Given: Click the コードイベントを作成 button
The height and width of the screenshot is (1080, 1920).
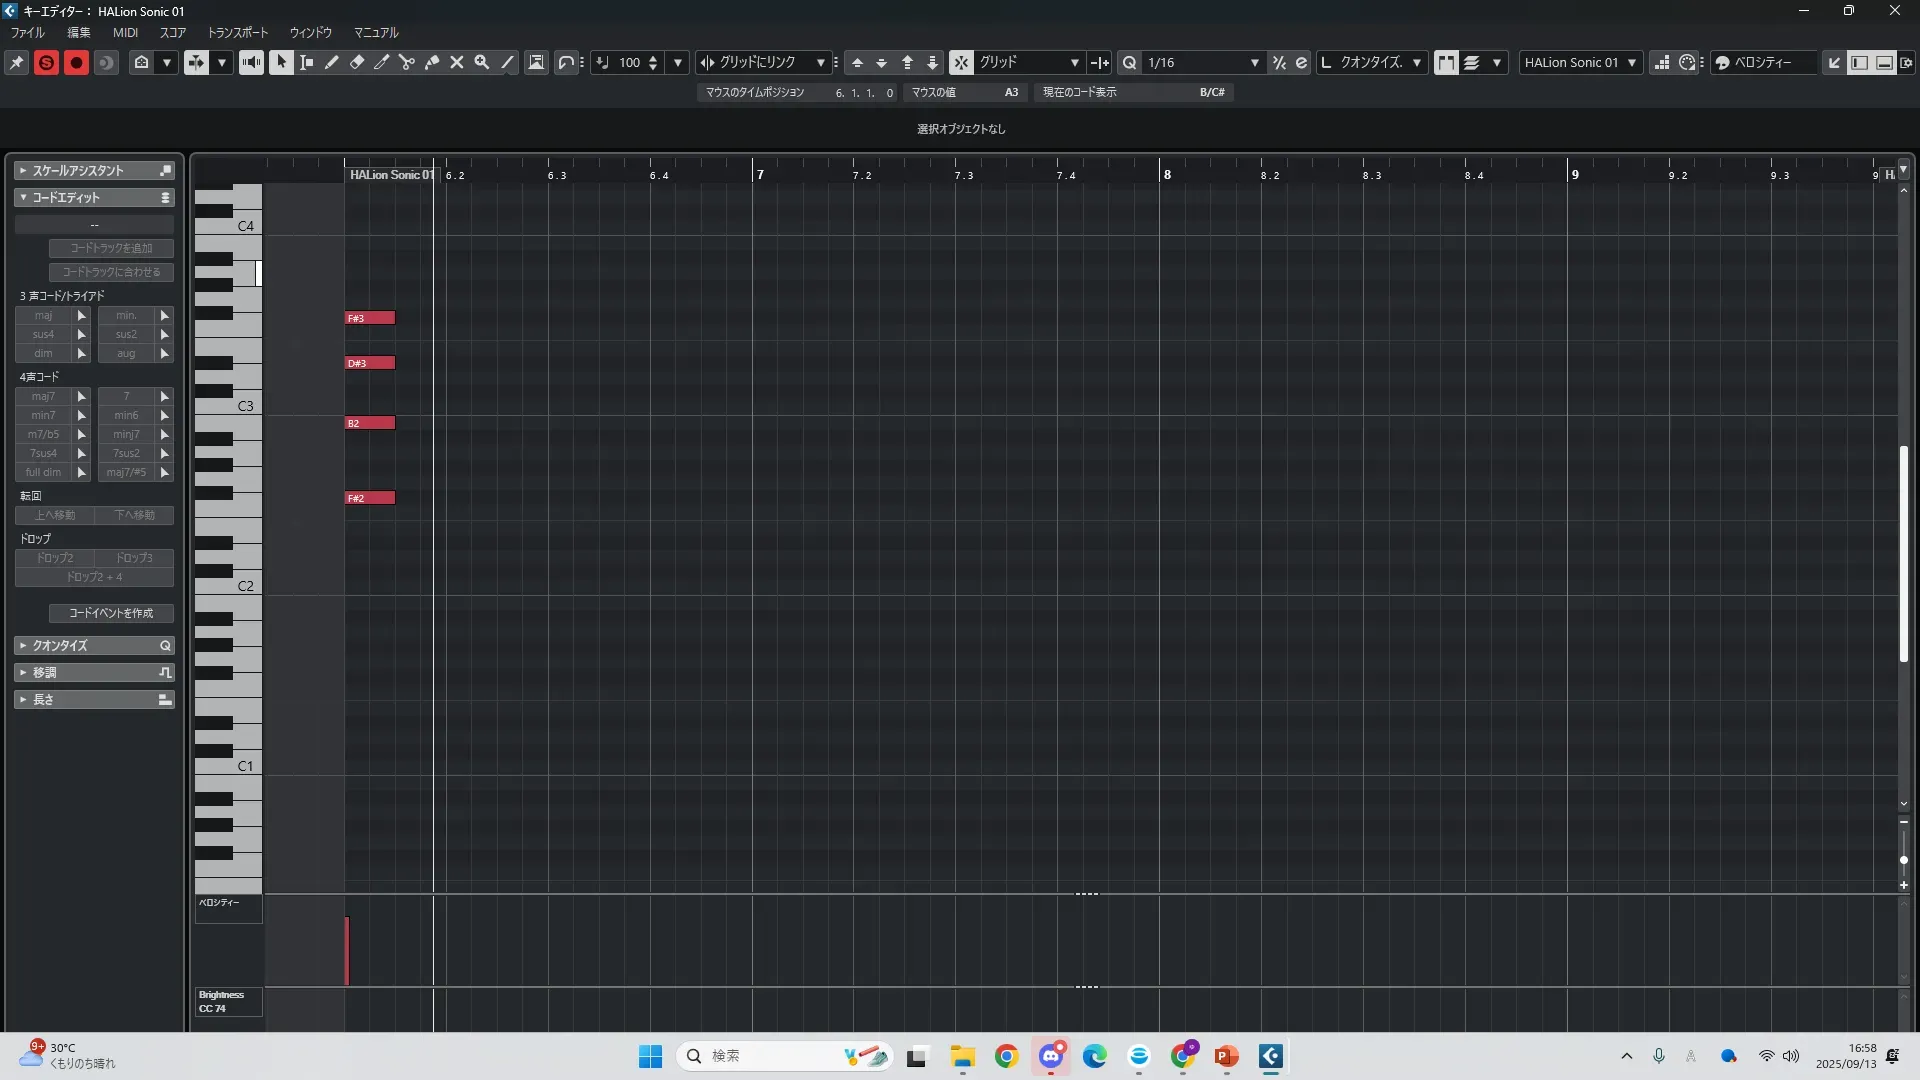Looking at the screenshot, I should [111, 613].
